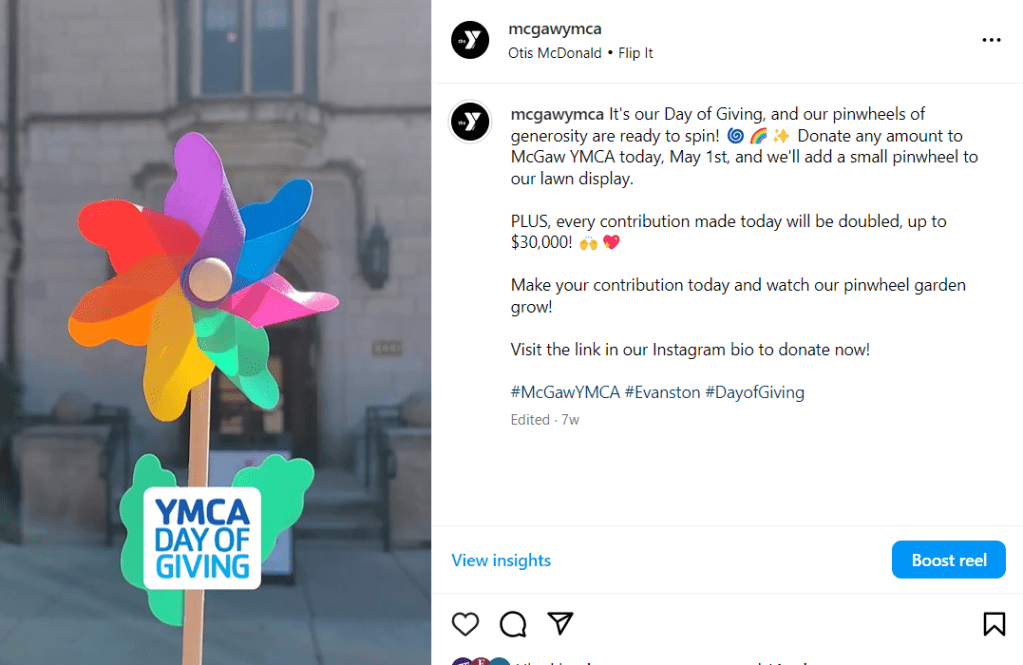Click the mcgawymca username in the caption

coord(557,114)
